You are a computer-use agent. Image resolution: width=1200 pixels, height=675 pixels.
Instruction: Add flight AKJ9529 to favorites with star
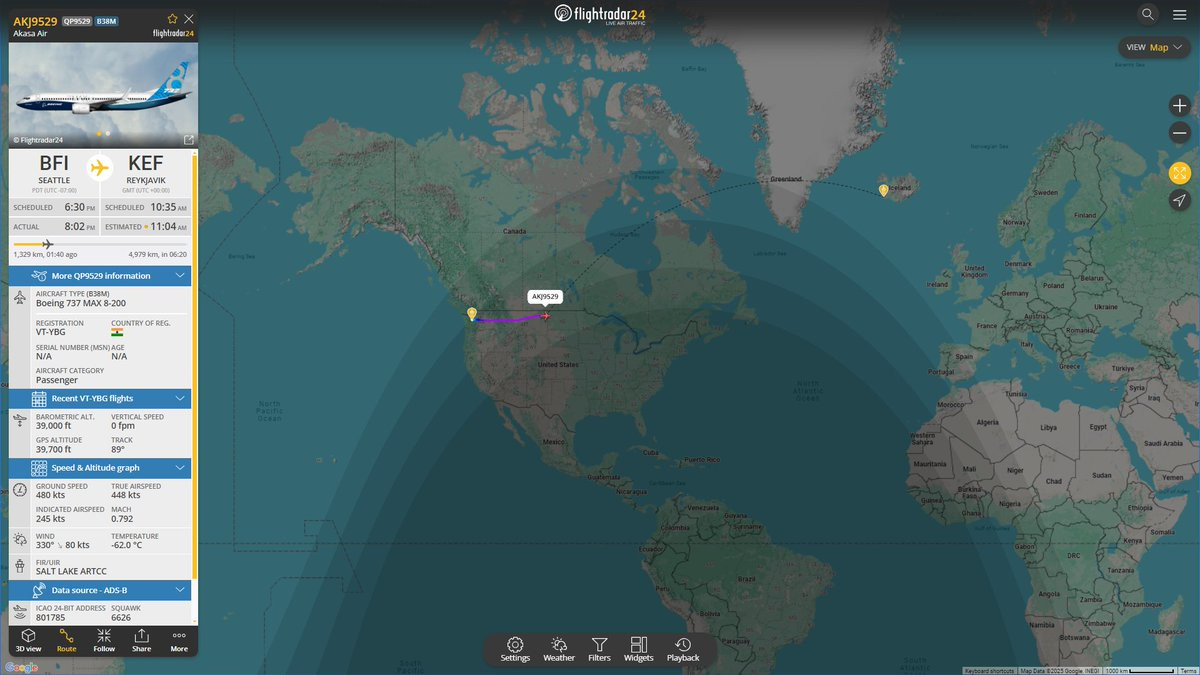tap(173, 18)
